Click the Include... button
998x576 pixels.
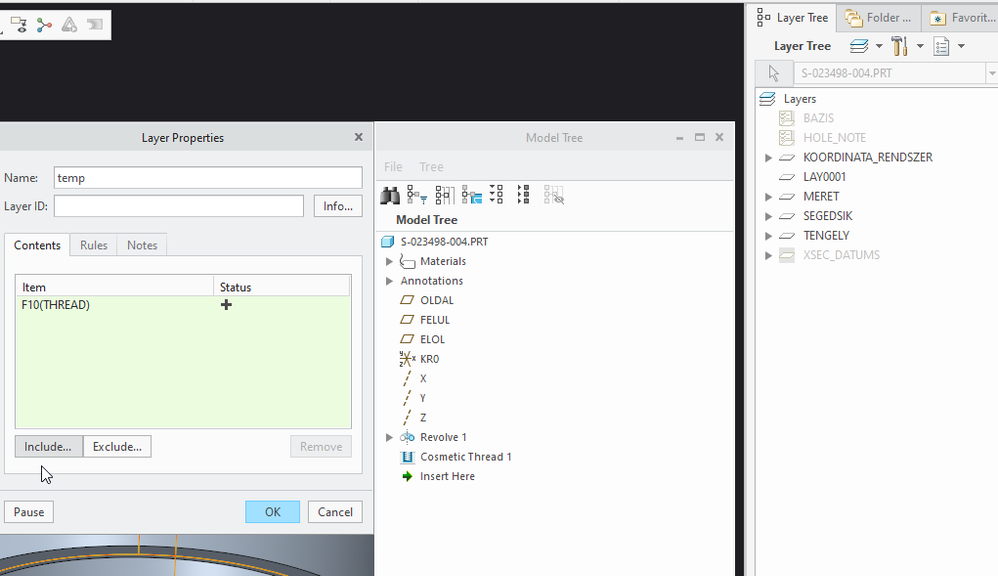(48, 447)
